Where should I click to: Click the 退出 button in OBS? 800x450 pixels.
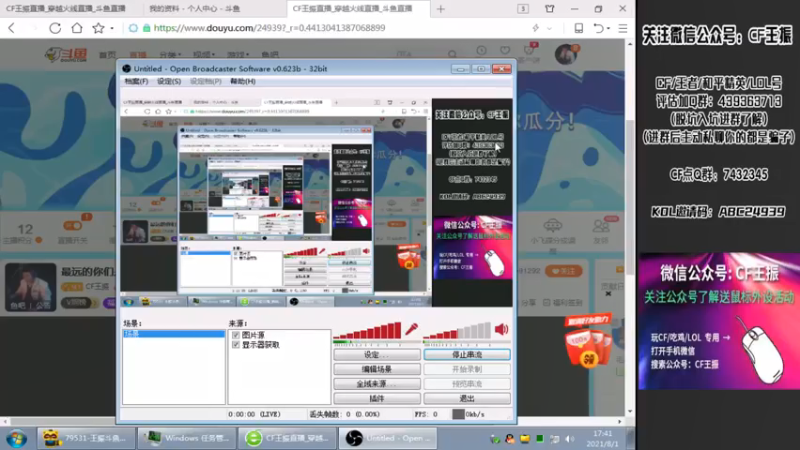(x=467, y=398)
